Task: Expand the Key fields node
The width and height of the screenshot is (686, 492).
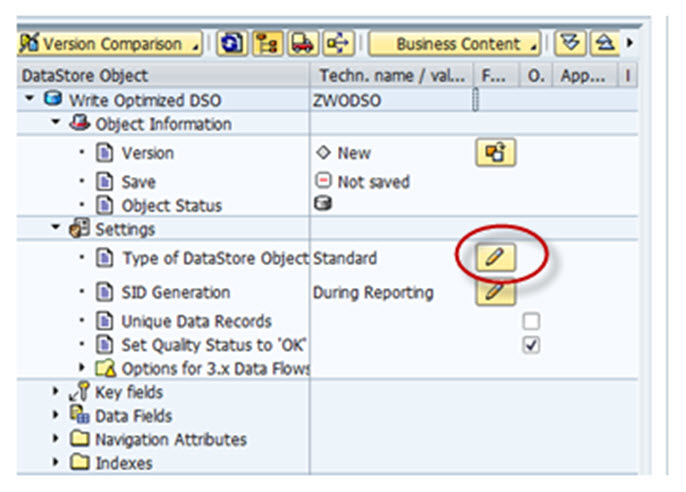Action: [56, 393]
